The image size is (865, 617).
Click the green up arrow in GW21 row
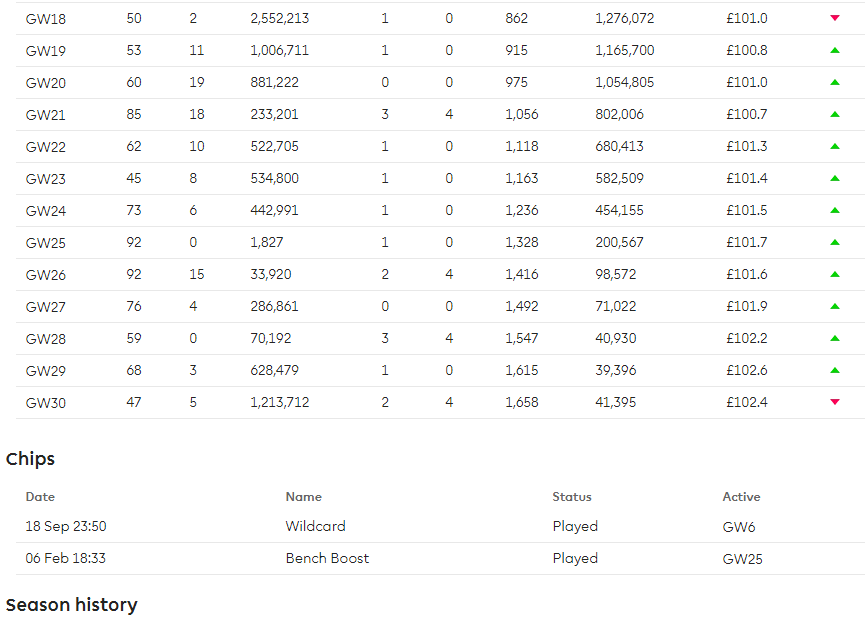click(x=835, y=114)
